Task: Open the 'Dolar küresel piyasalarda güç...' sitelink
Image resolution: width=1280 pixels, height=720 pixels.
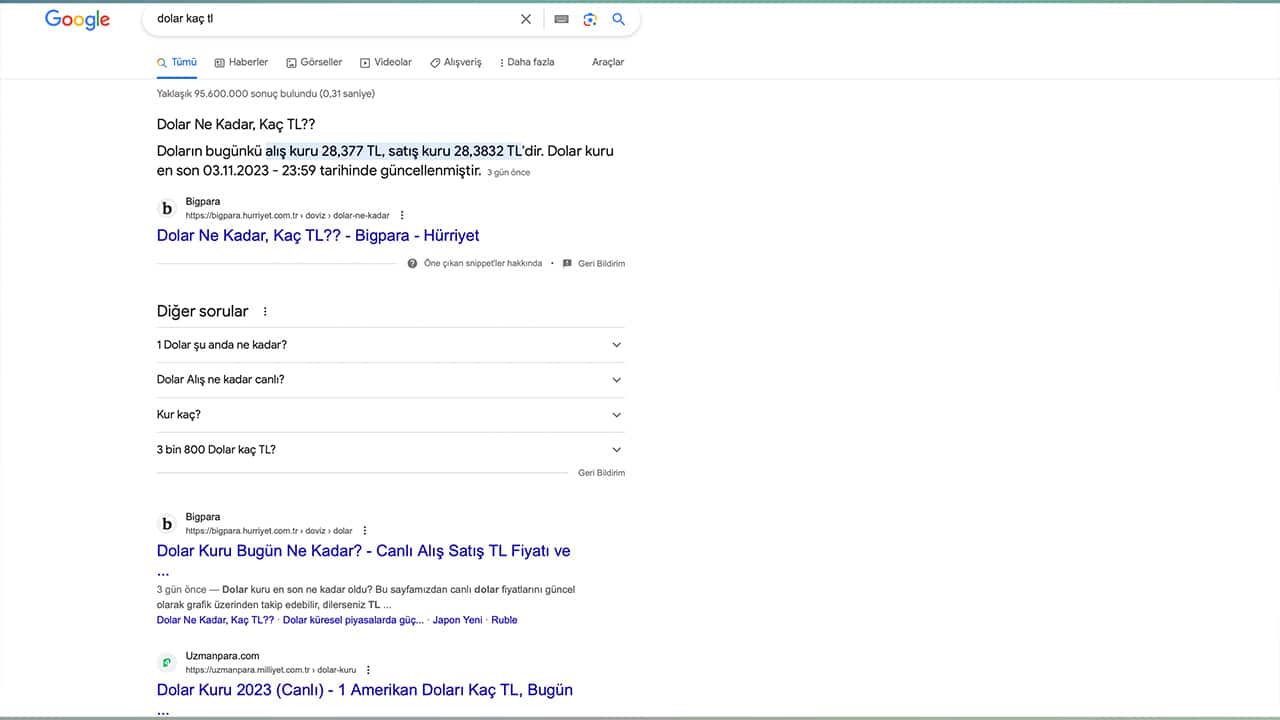Action: 353,620
